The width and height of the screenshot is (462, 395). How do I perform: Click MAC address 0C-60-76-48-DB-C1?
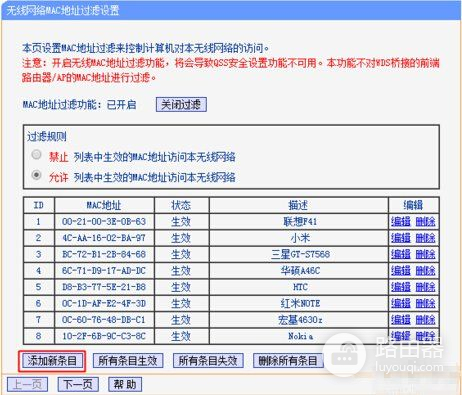[x=104, y=320]
